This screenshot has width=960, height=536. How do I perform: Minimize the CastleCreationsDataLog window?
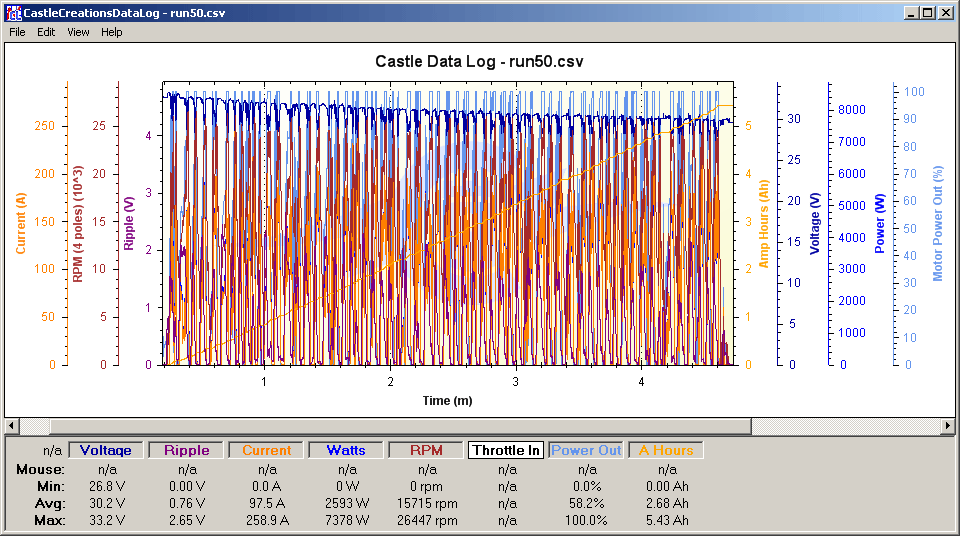[x=912, y=13]
